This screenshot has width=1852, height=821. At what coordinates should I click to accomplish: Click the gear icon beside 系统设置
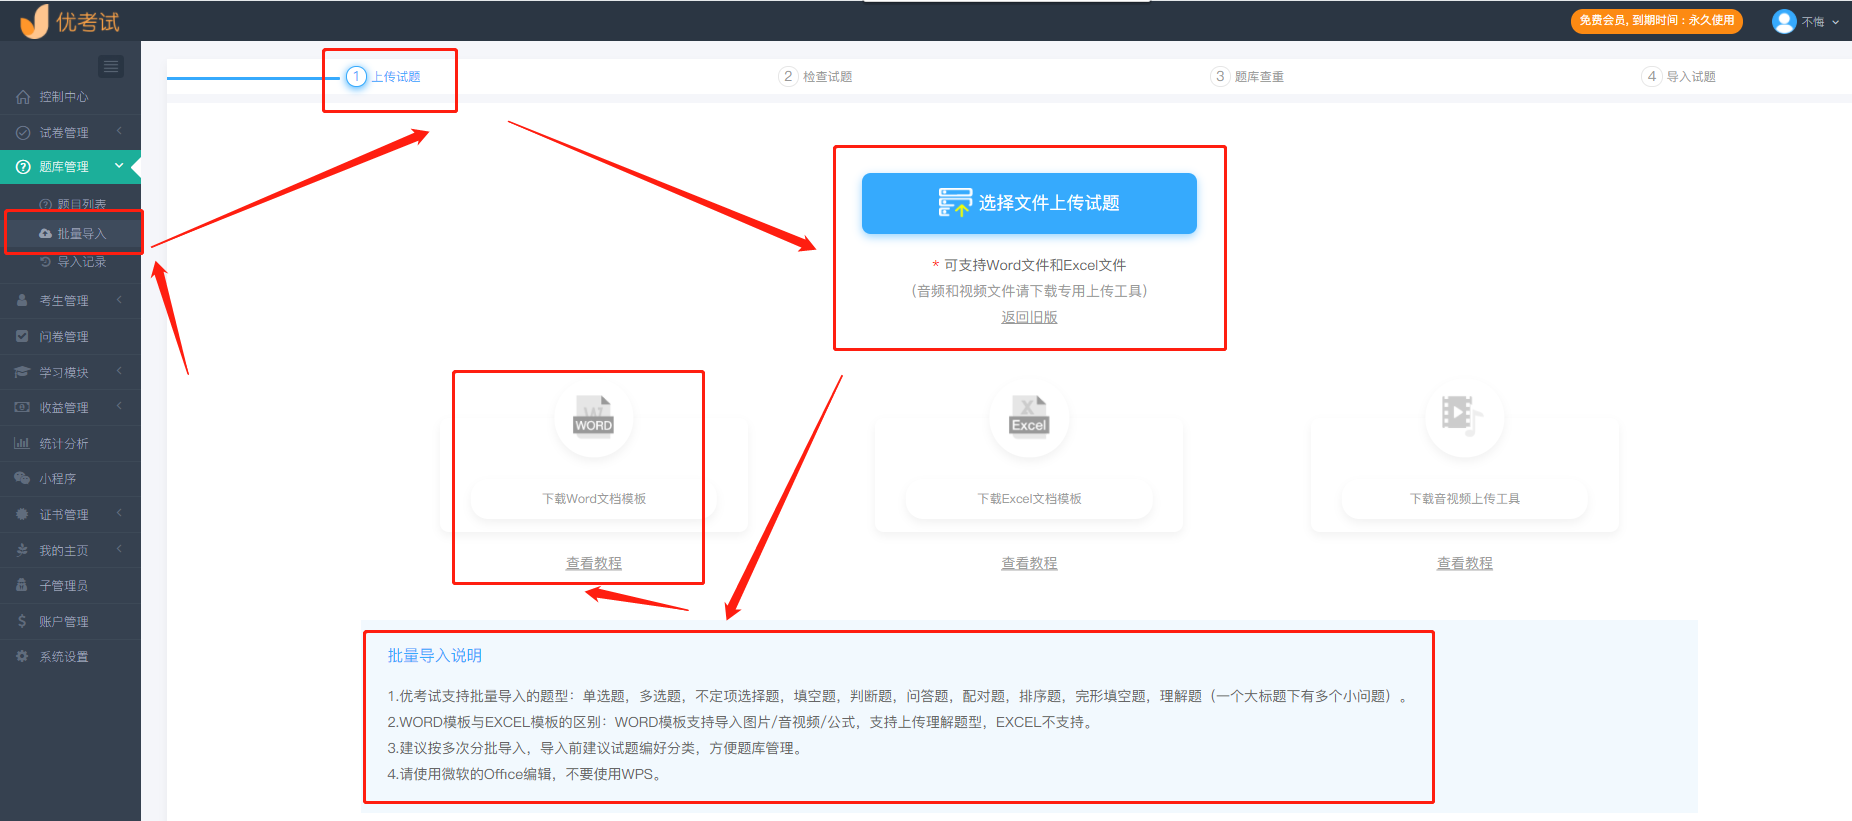pos(22,656)
